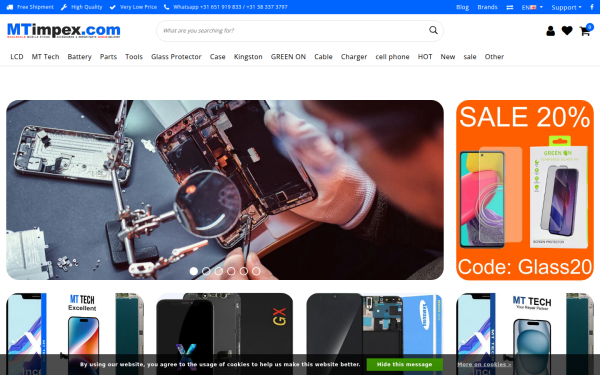Screen dimensions: 600x375
Task: Select the fourth carousel slide dot
Action: point(231,271)
